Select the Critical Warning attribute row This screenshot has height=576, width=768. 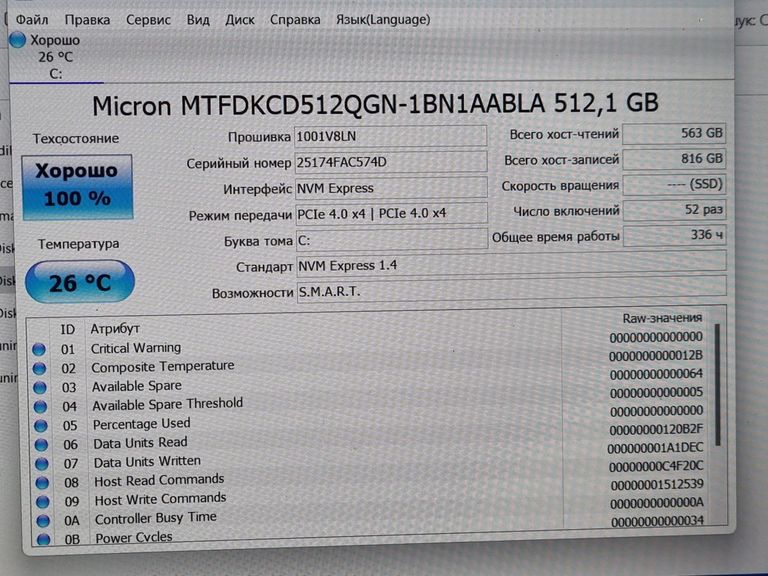367,345
